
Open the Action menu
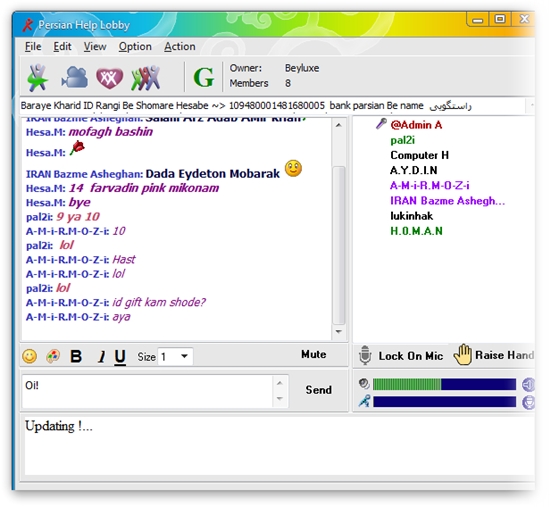coord(180,46)
